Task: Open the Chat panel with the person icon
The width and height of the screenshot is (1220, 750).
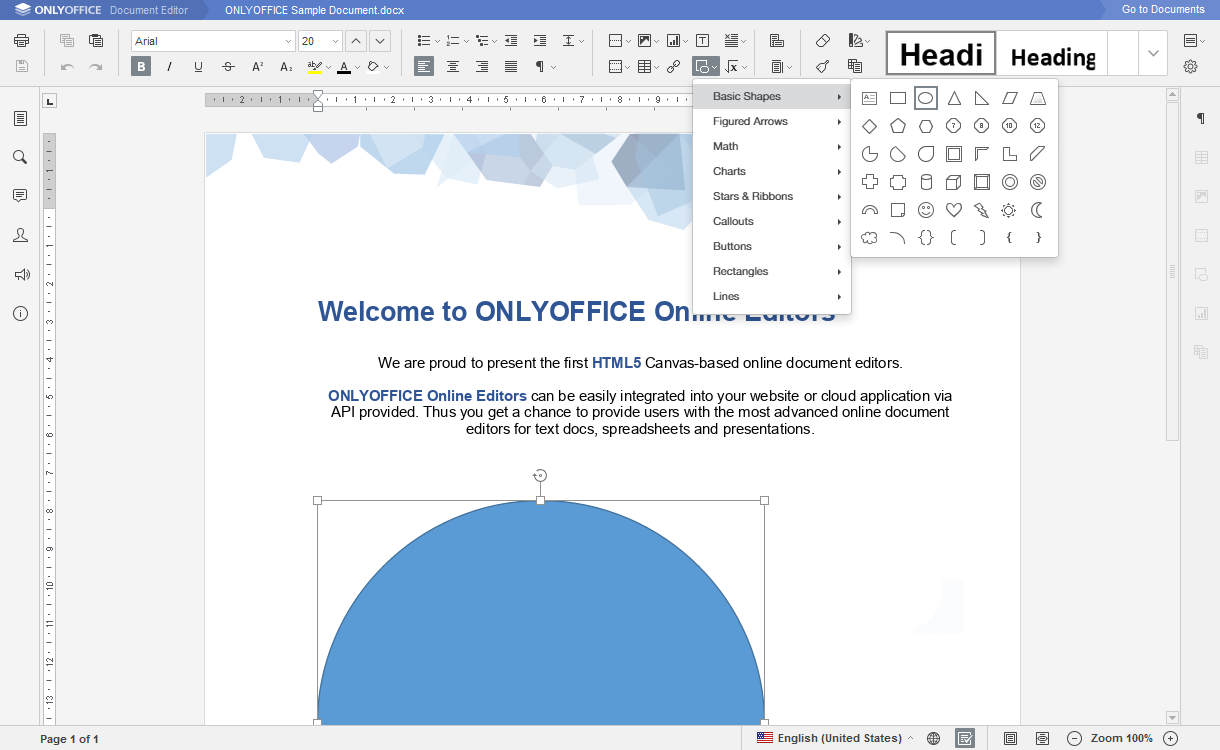Action: [x=20, y=235]
